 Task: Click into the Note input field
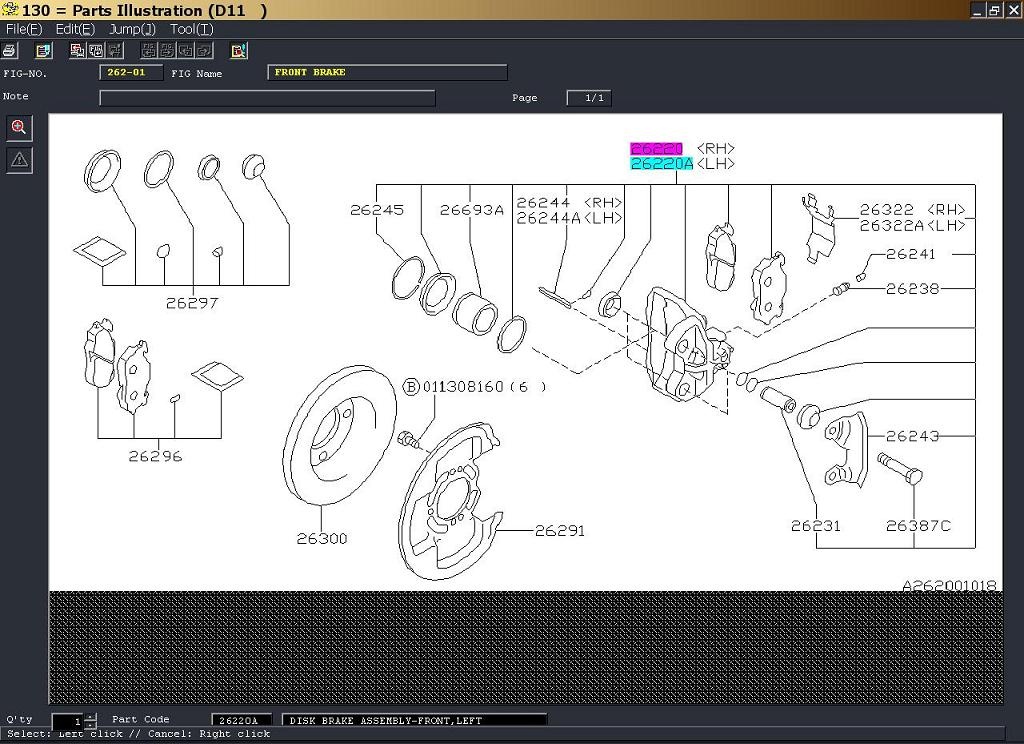click(x=267, y=98)
